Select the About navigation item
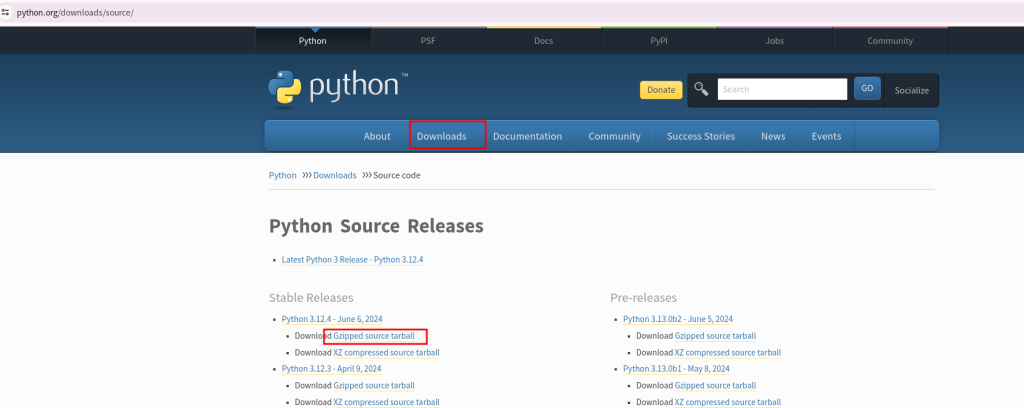Screen dimensions: 1024x408 pyautogui.click(x=377, y=136)
